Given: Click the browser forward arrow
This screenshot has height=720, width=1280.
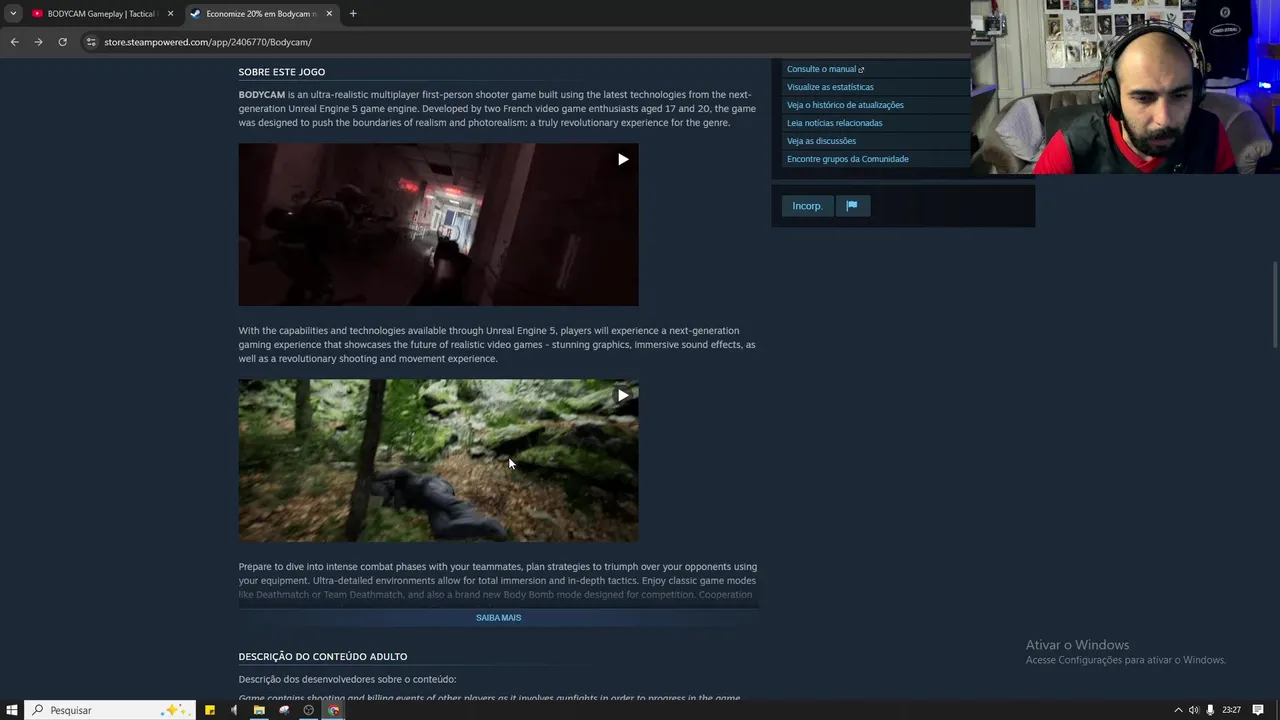Looking at the screenshot, I should 38,42.
